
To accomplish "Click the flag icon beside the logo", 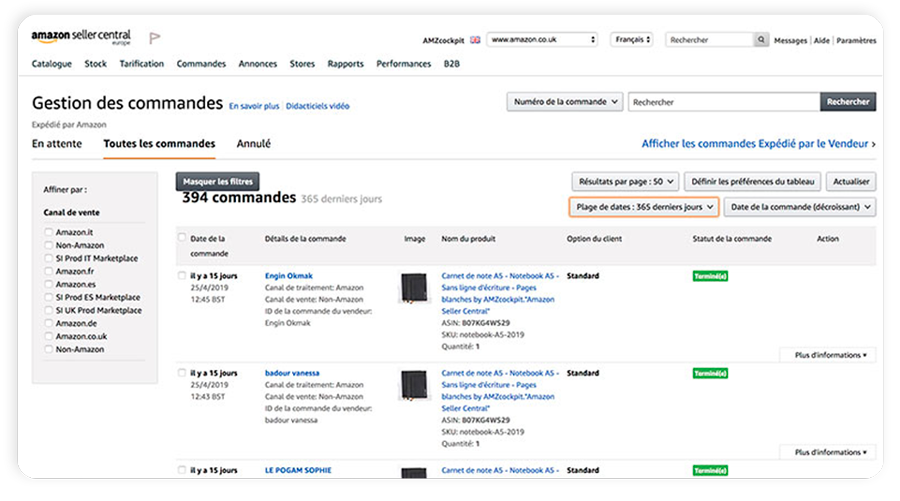I will point(154,38).
